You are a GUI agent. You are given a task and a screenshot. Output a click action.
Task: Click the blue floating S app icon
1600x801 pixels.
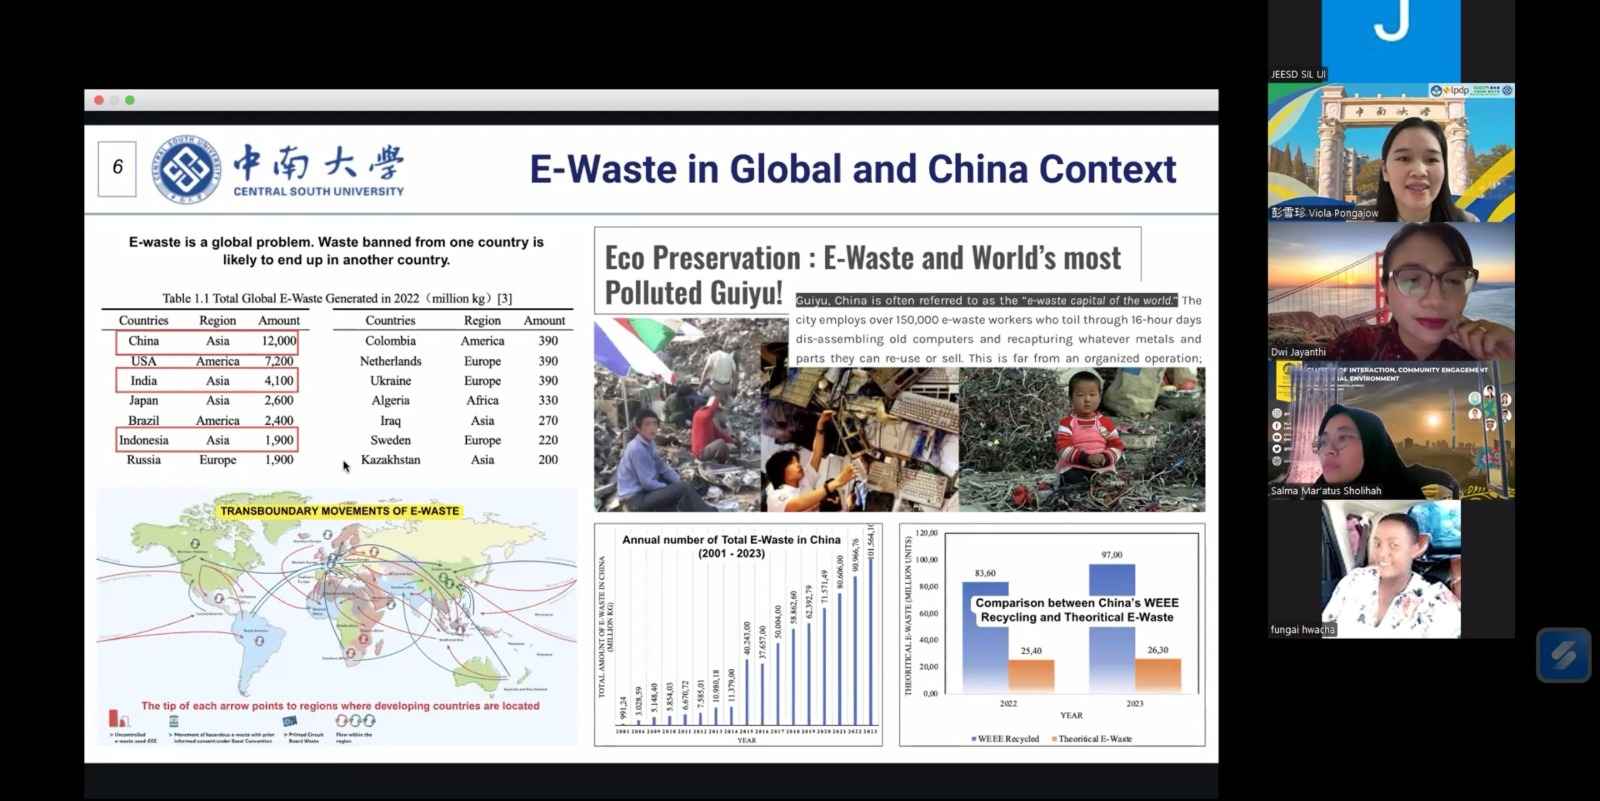tap(1563, 655)
